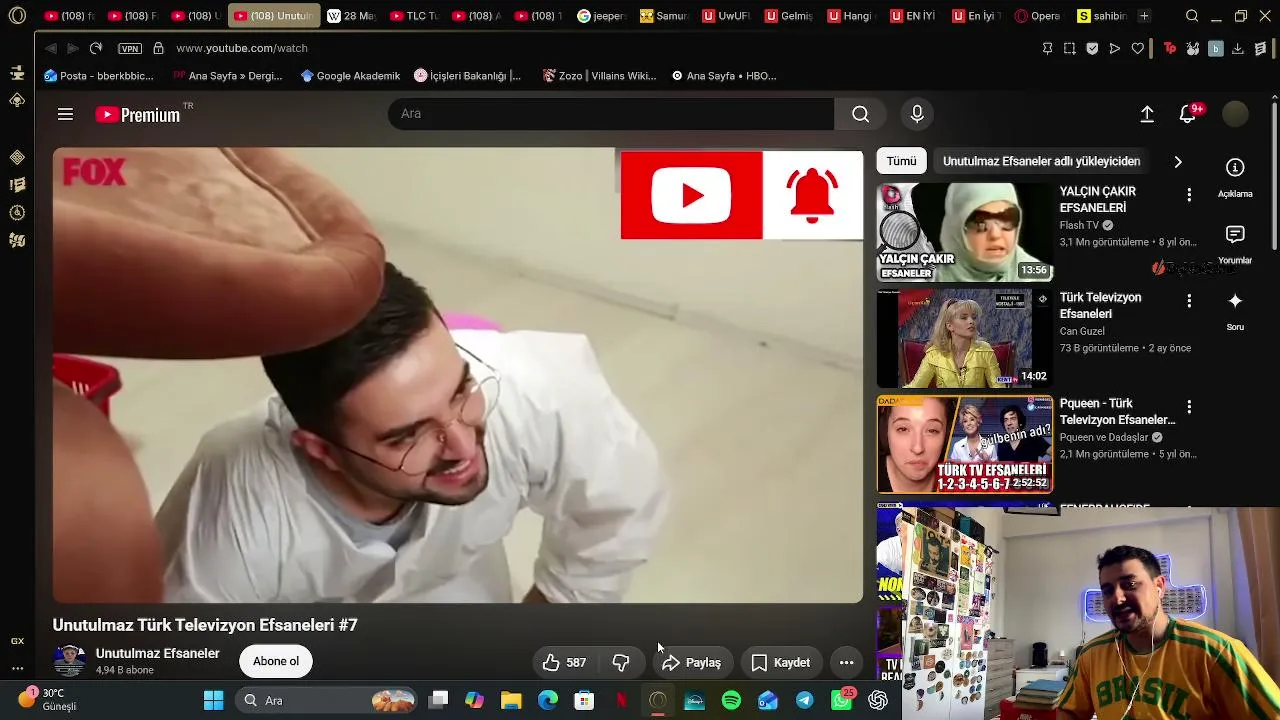Dislike the video
This screenshot has height=720, width=1280.
(x=621, y=662)
